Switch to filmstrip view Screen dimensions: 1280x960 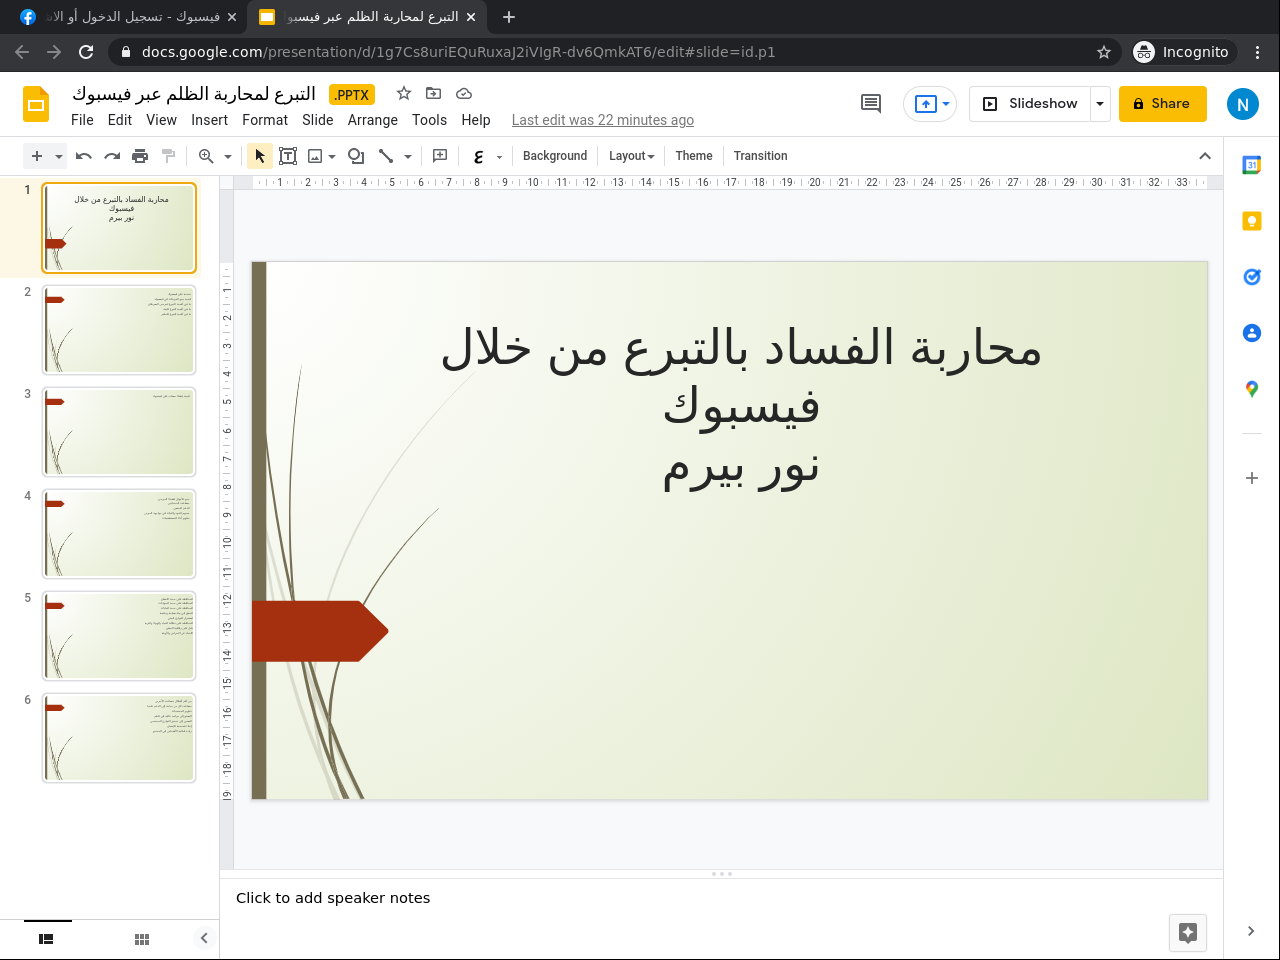tap(46, 939)
